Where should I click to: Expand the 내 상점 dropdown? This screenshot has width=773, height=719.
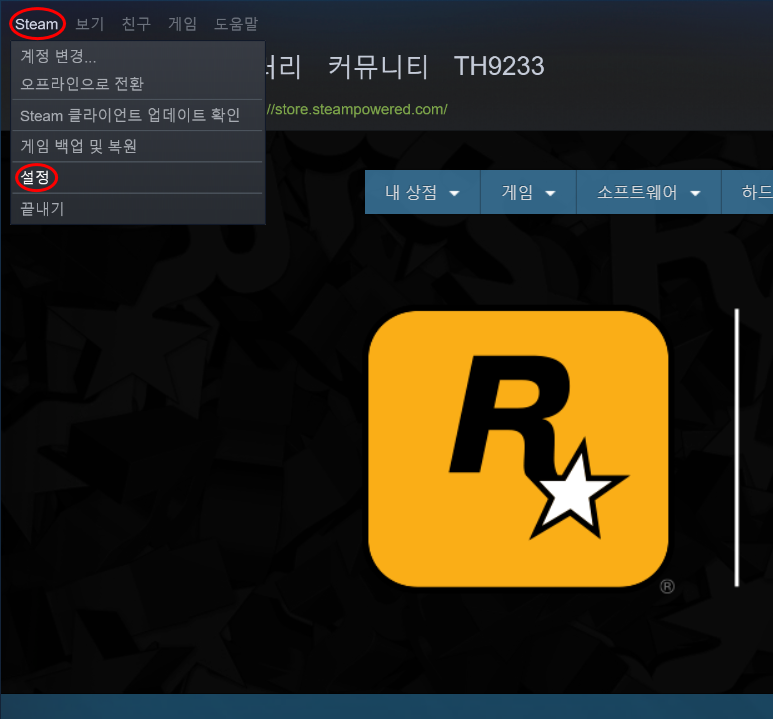coord(422,192)
